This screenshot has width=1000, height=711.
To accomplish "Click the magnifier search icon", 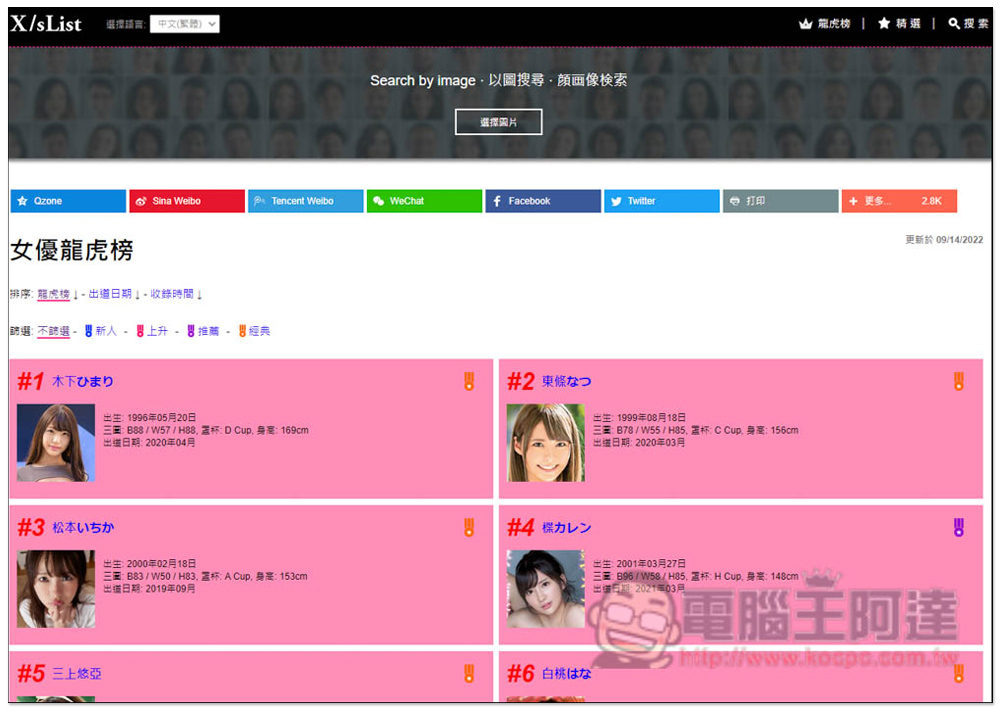I will 954,24.
